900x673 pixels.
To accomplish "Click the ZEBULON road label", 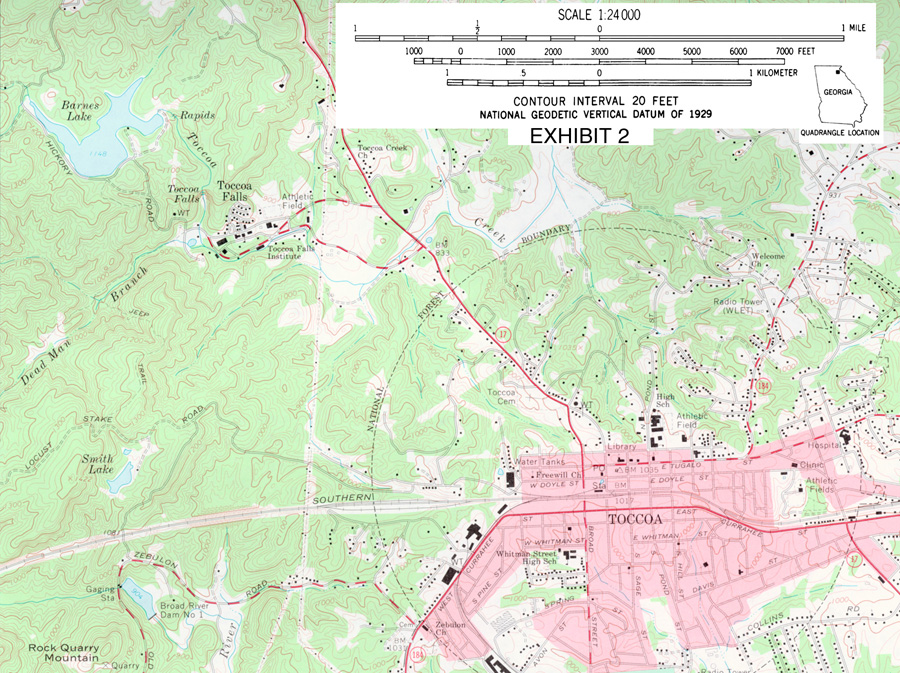I will 156,559.
